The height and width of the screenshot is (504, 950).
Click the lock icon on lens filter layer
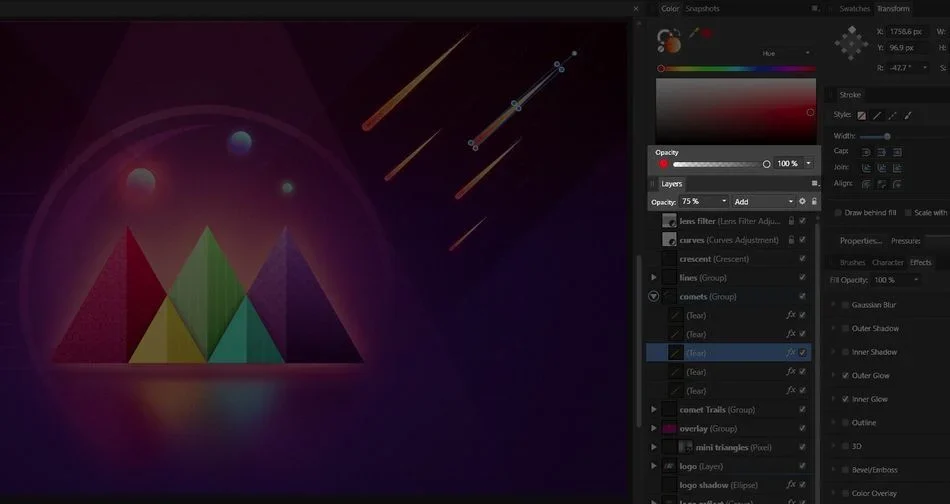(791, 221)
